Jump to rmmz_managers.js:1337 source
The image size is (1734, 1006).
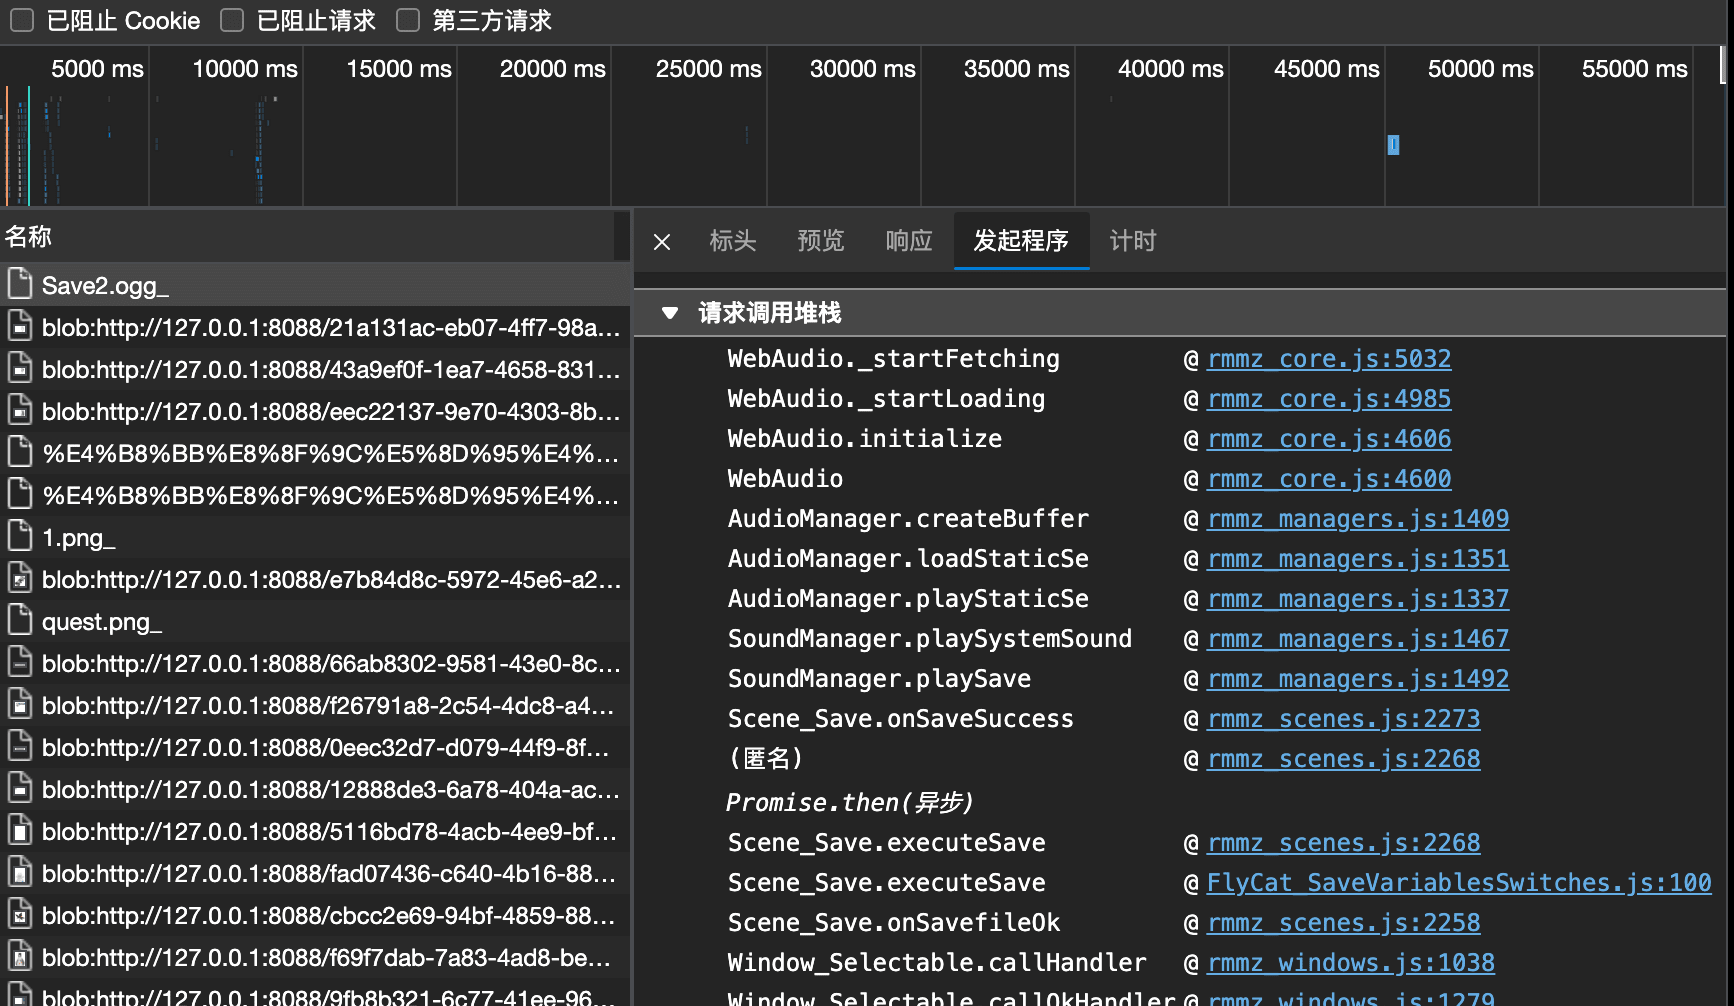(x=1358, y=599)
